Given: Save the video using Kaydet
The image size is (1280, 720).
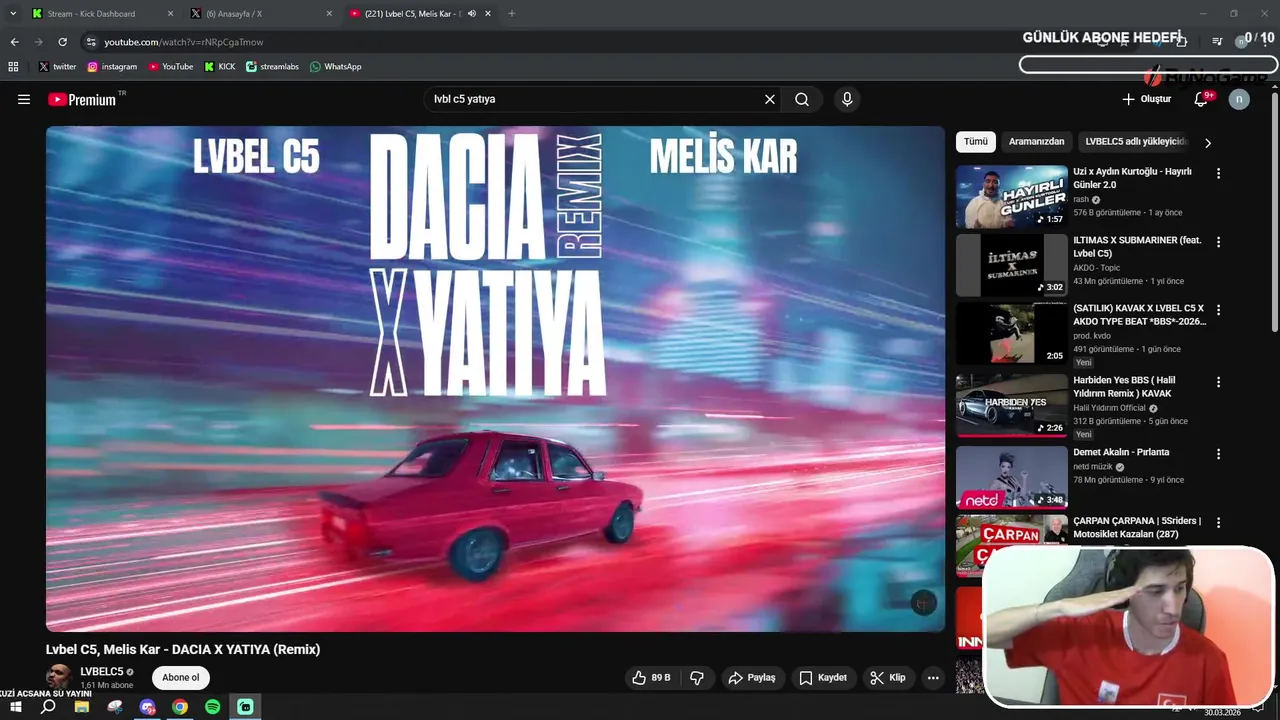Looking at the screenshot, I should click(x=823, y=678).
